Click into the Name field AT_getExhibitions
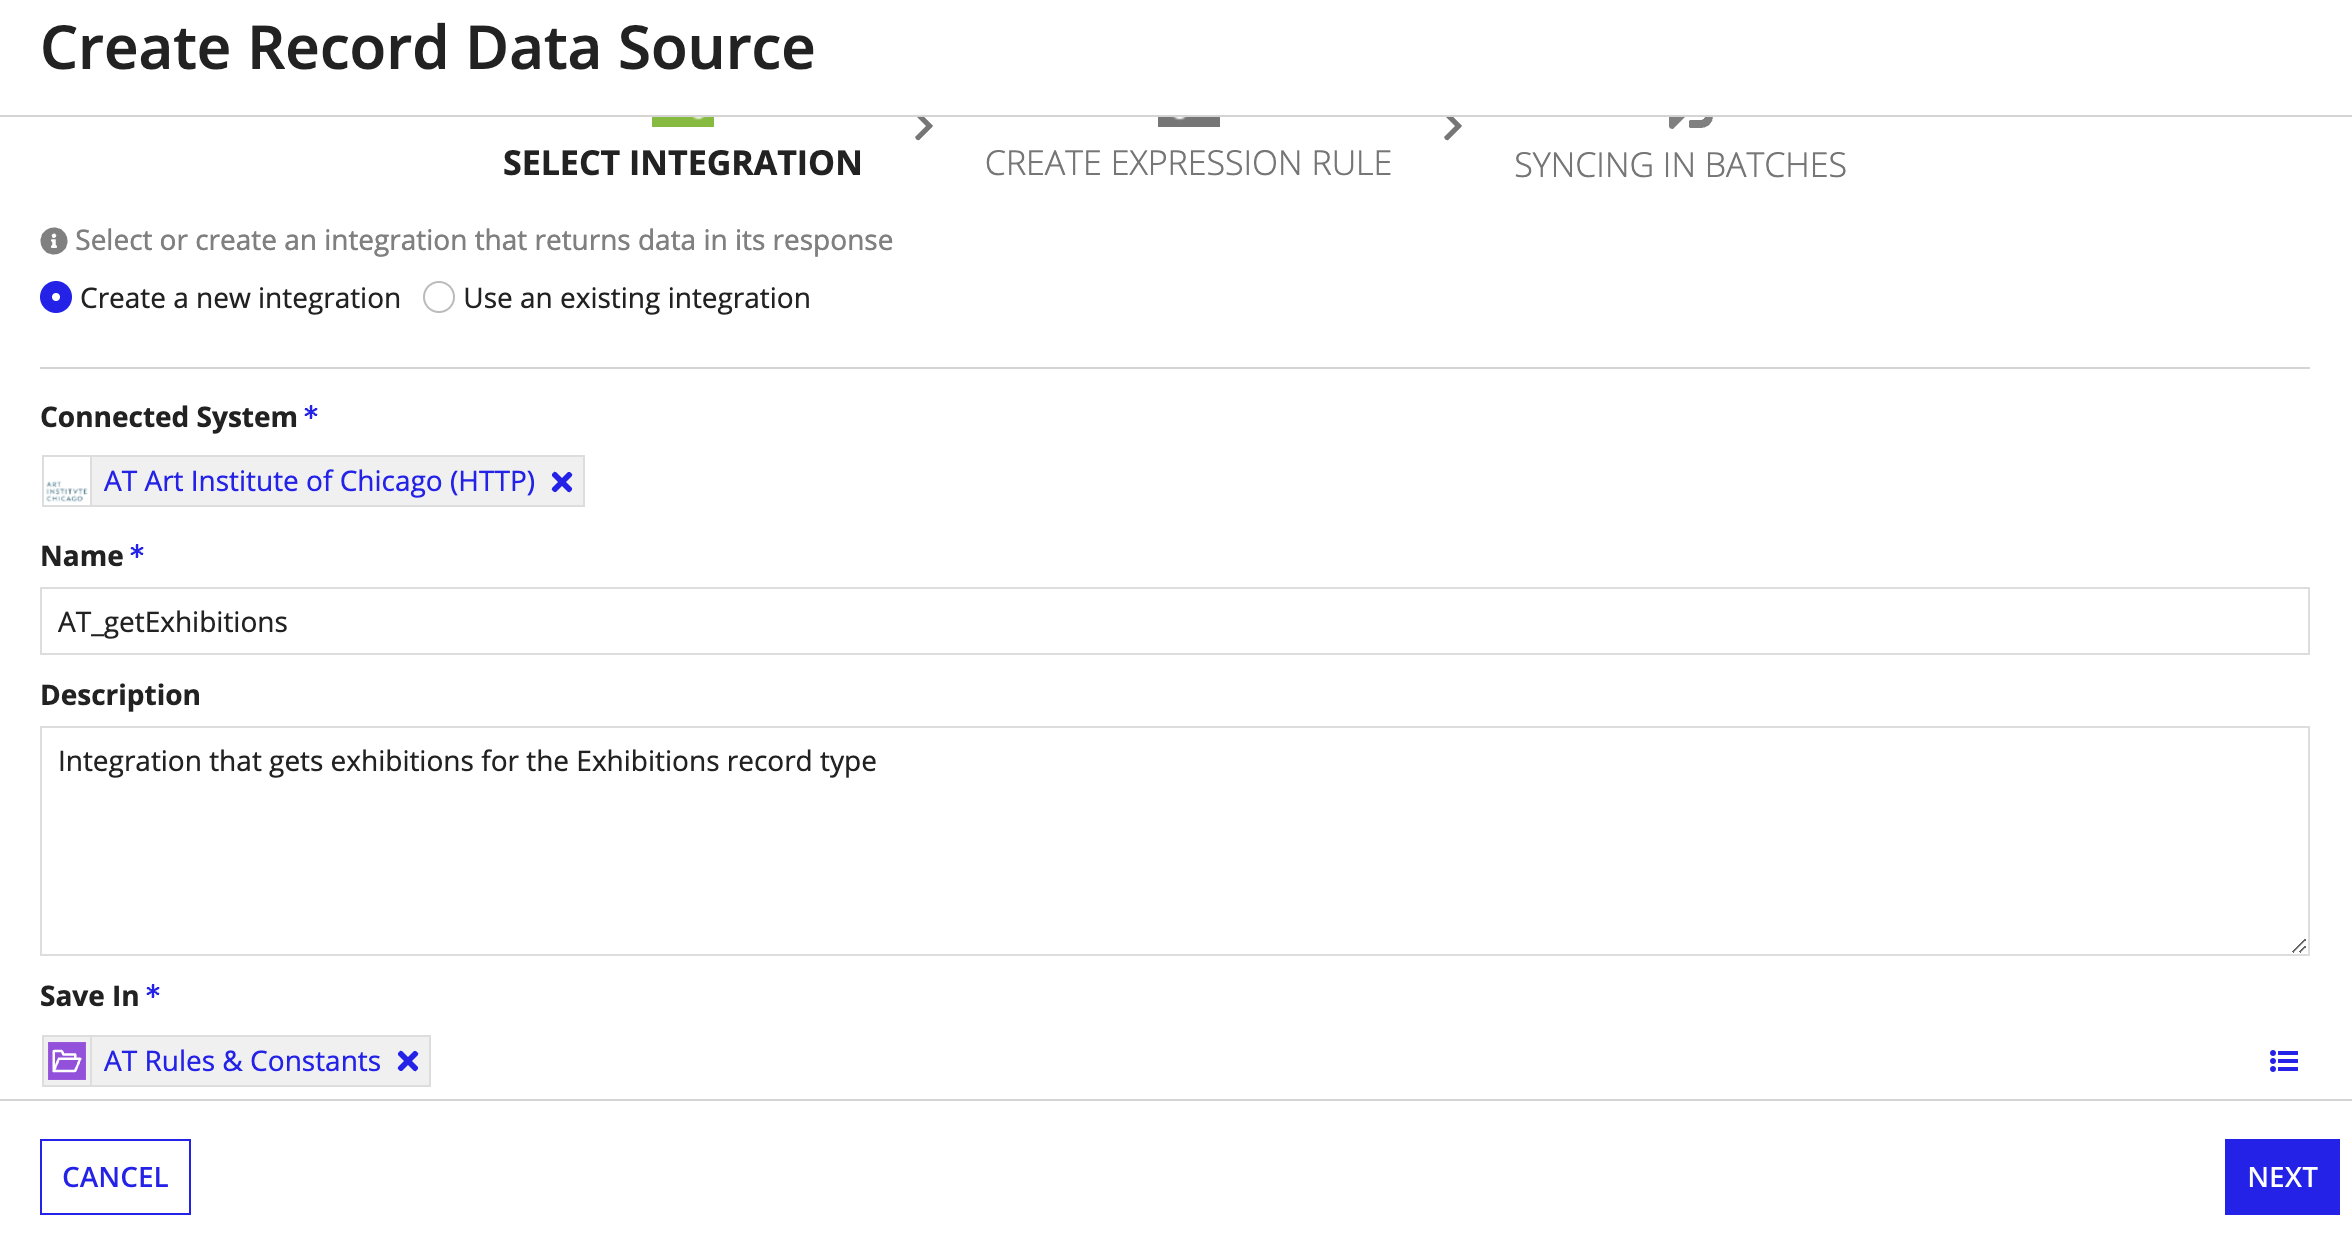This screenshot has height=1238, width=2352. (x=1174, y=622)
